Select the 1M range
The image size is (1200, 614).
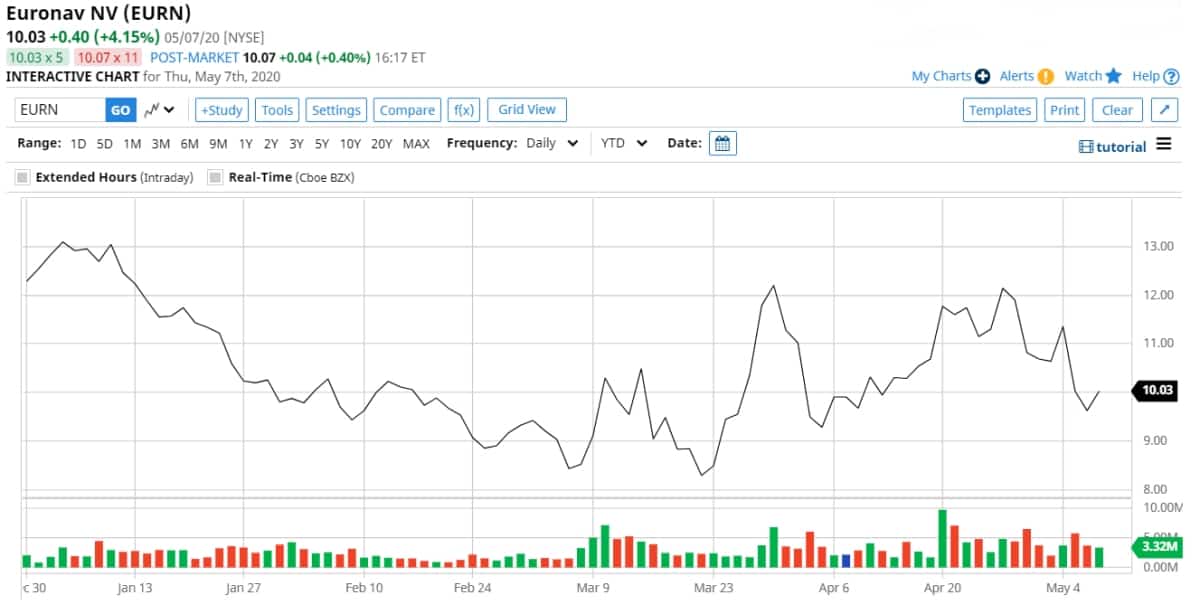132,144
